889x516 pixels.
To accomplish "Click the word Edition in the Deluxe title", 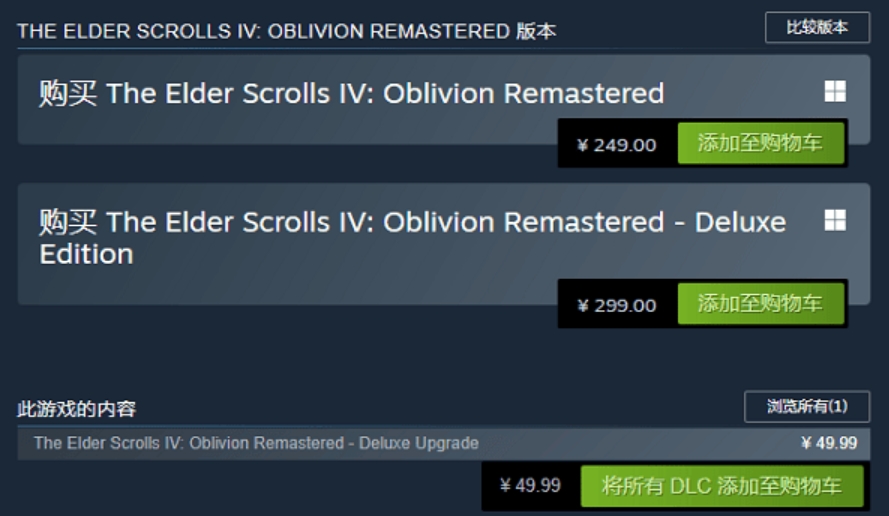I will tap(87, 254).
